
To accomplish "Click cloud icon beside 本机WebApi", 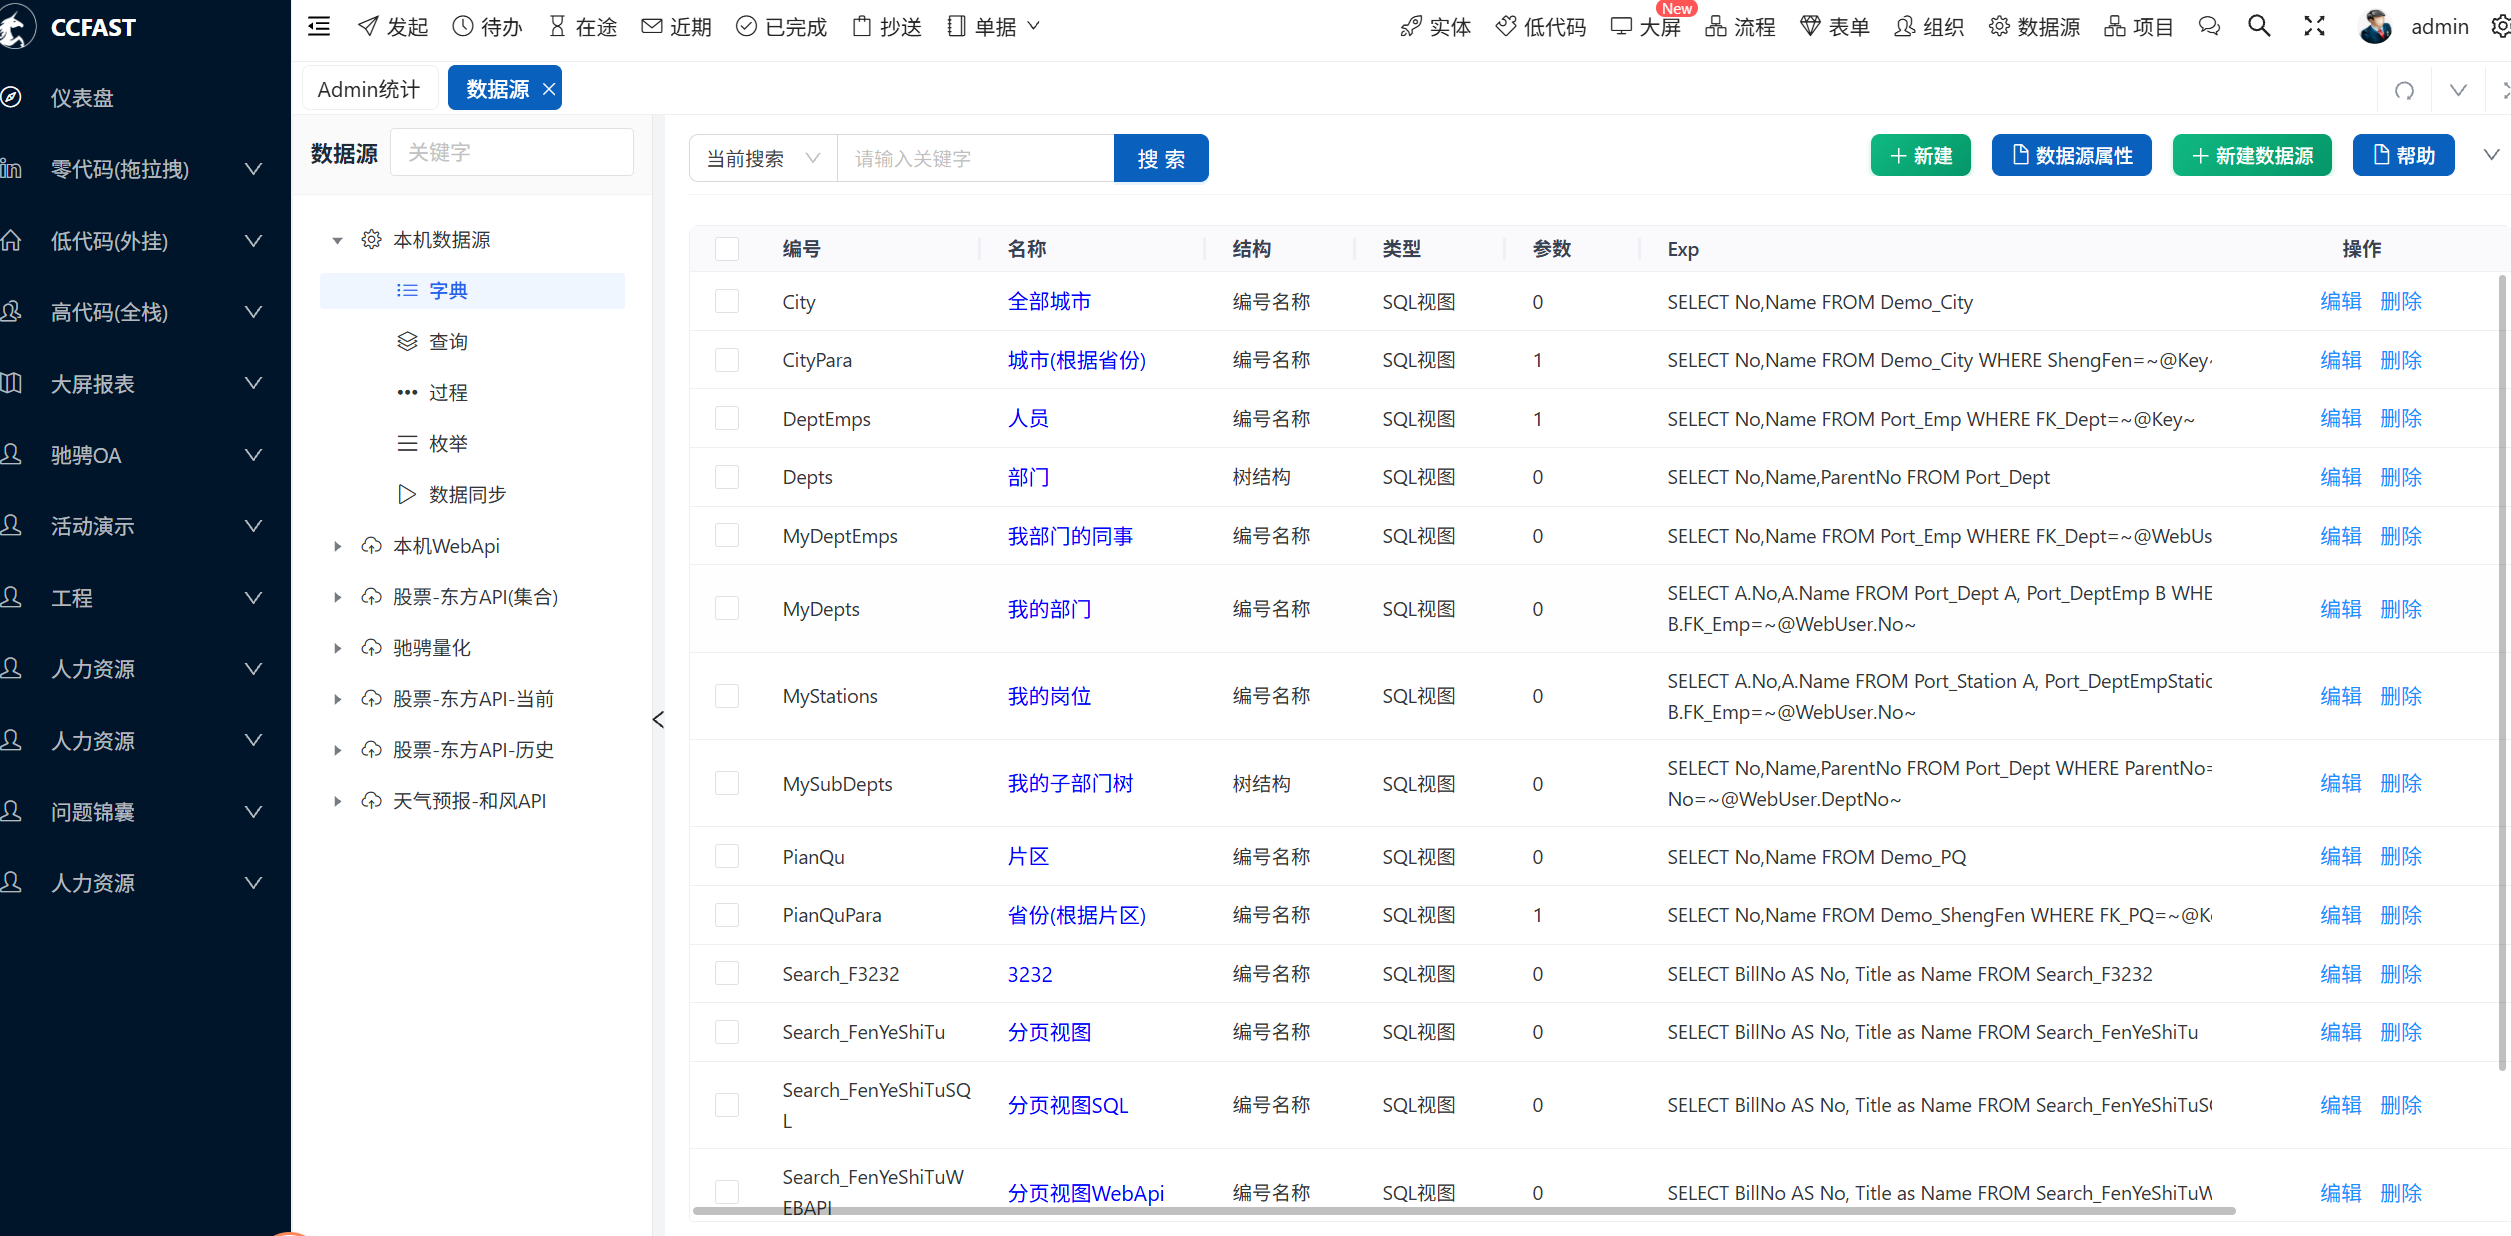I will [x=371, y=546].
